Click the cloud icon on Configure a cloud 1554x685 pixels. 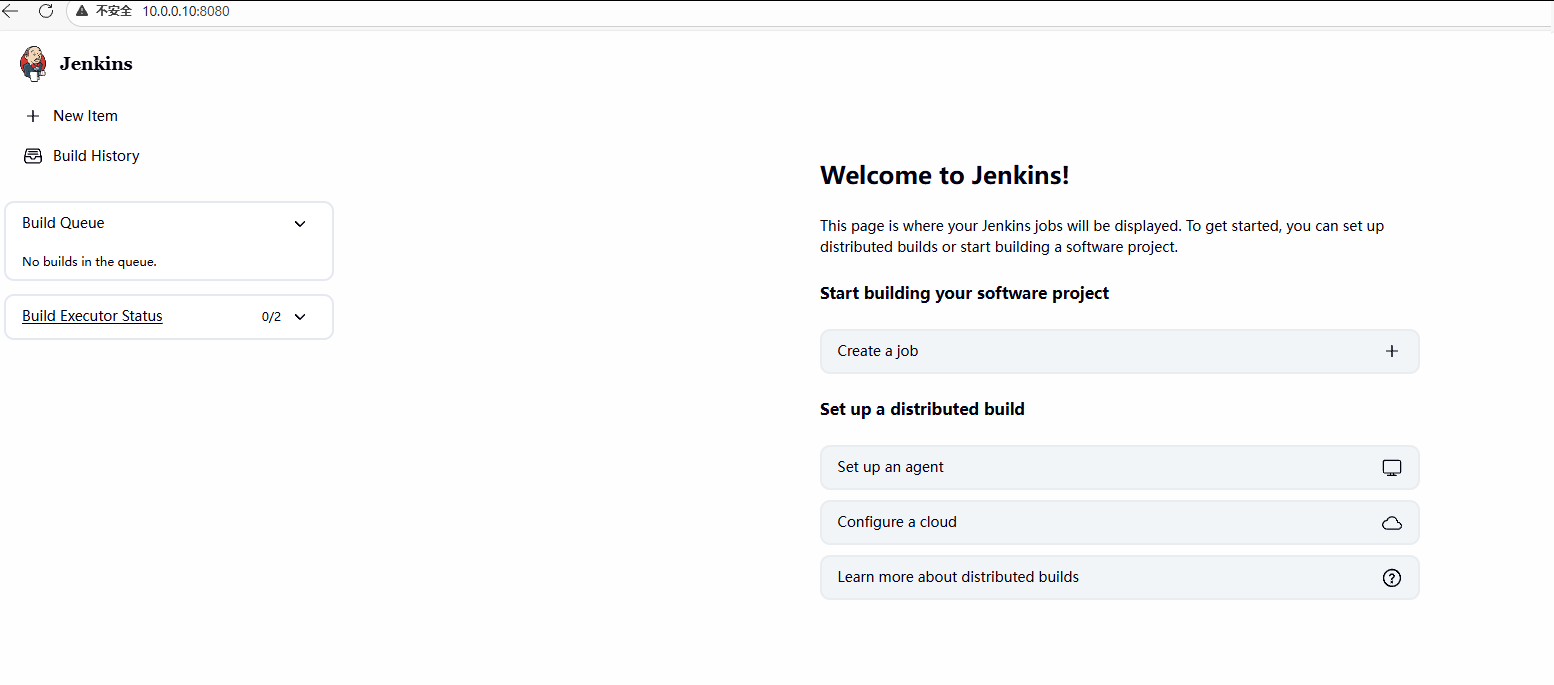(1391, 523)
